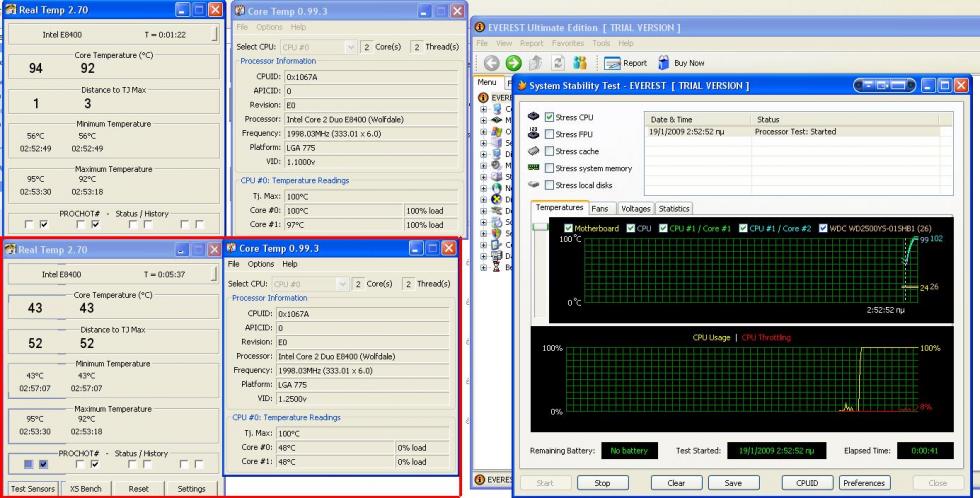Expand the DirectX X-icon node in EVEREST tree

483,199
